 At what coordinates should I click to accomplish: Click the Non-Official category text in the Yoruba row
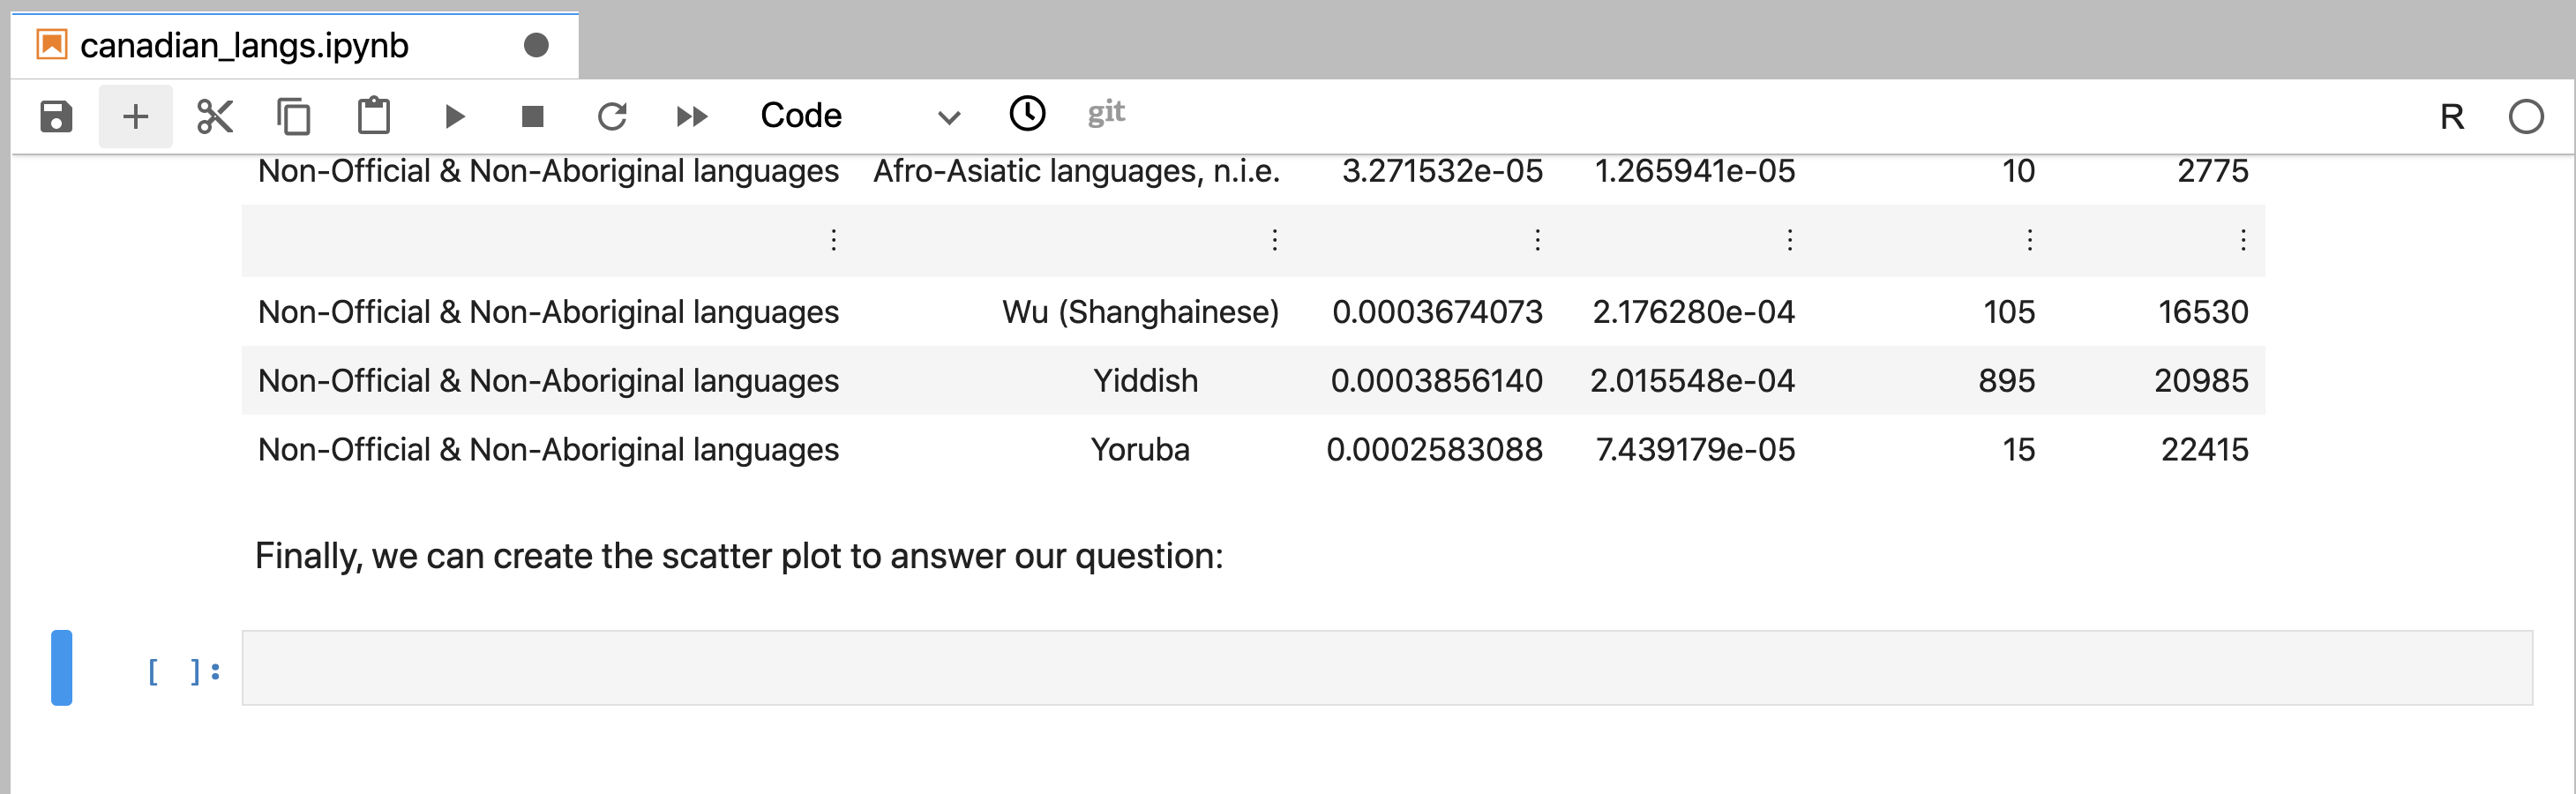coord(548,450)
